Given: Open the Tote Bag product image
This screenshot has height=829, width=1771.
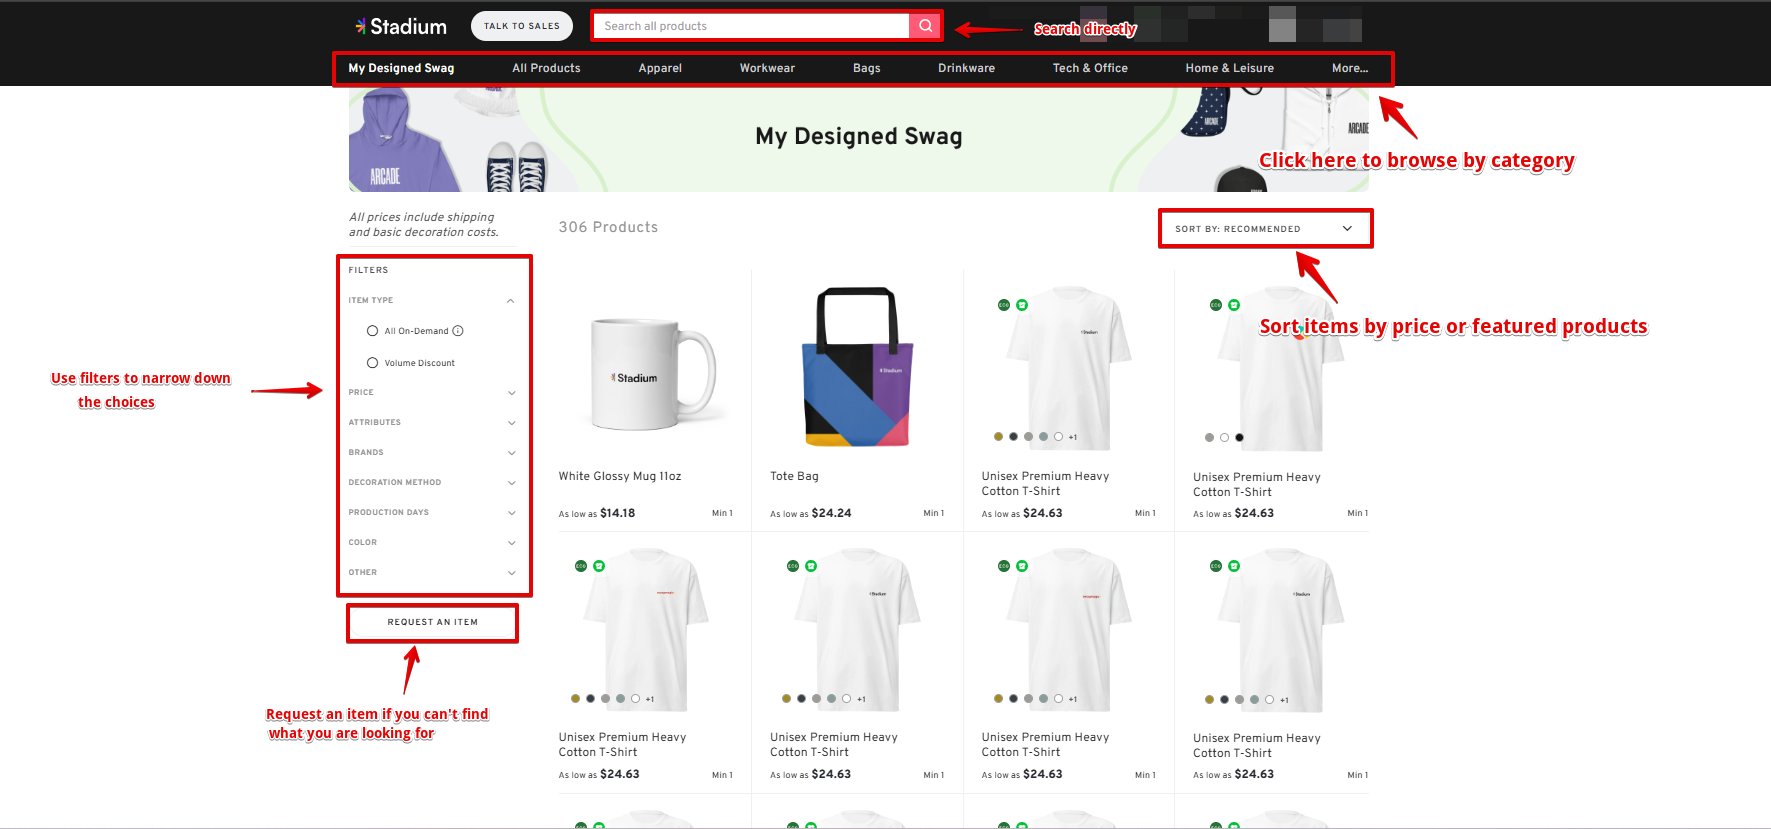Looking at the screenshot, I should click(857, 368).
